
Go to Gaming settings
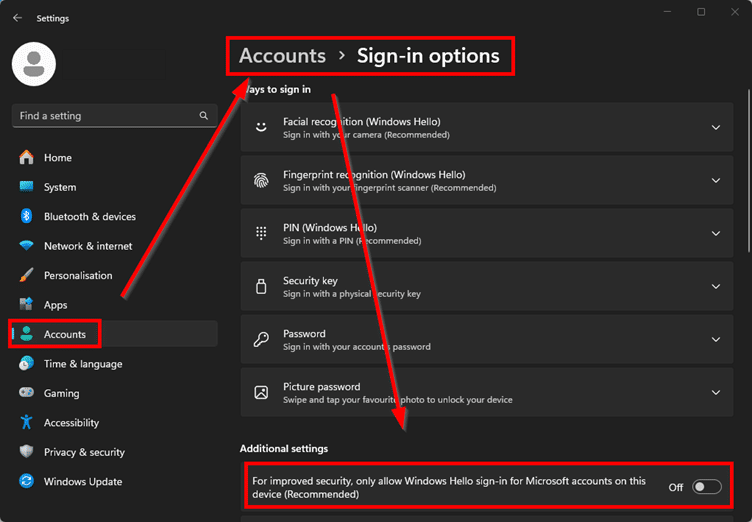pos(115,393)
